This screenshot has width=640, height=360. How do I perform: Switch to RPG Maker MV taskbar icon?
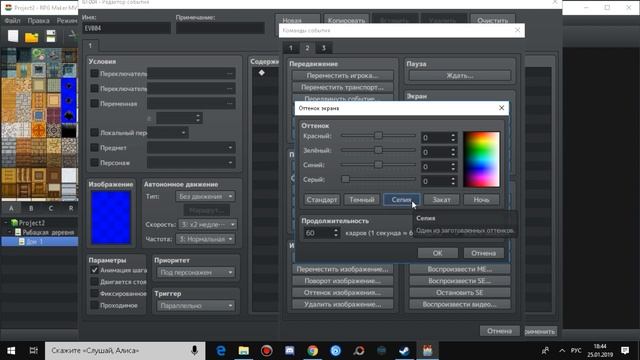(427, 351)
